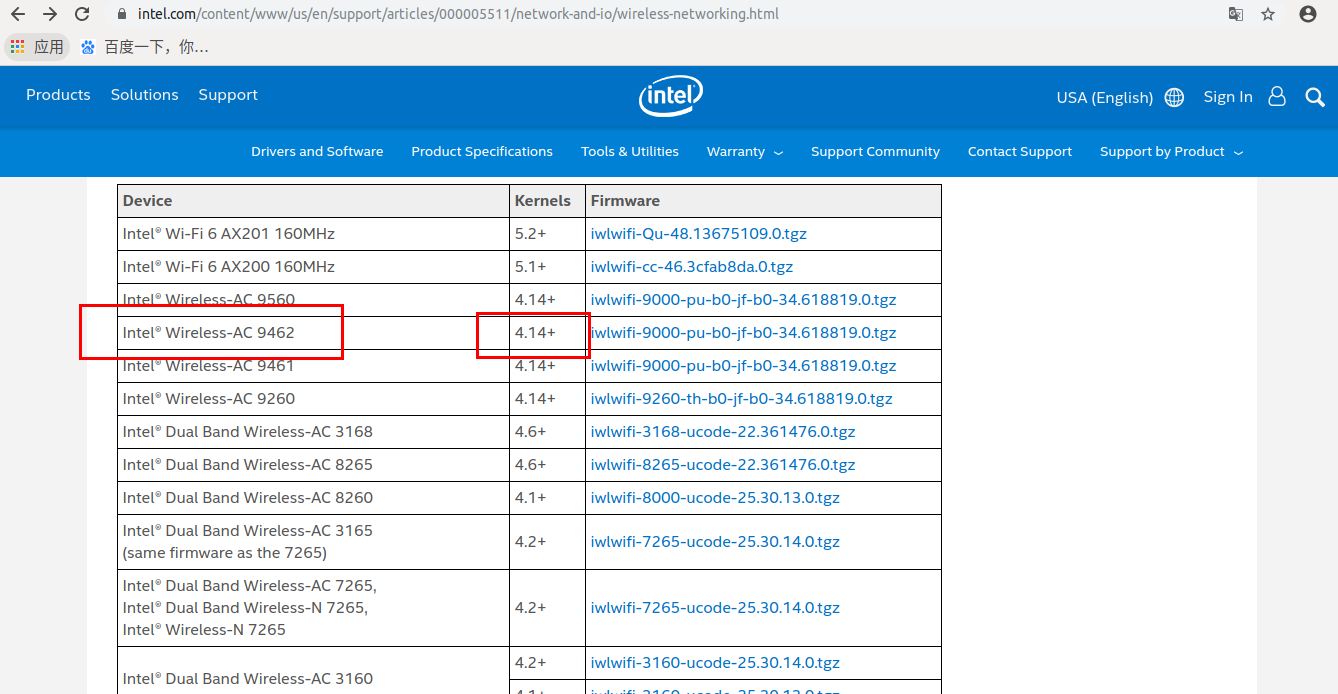
Task: Open Support Community
Action: pos(875,152)
